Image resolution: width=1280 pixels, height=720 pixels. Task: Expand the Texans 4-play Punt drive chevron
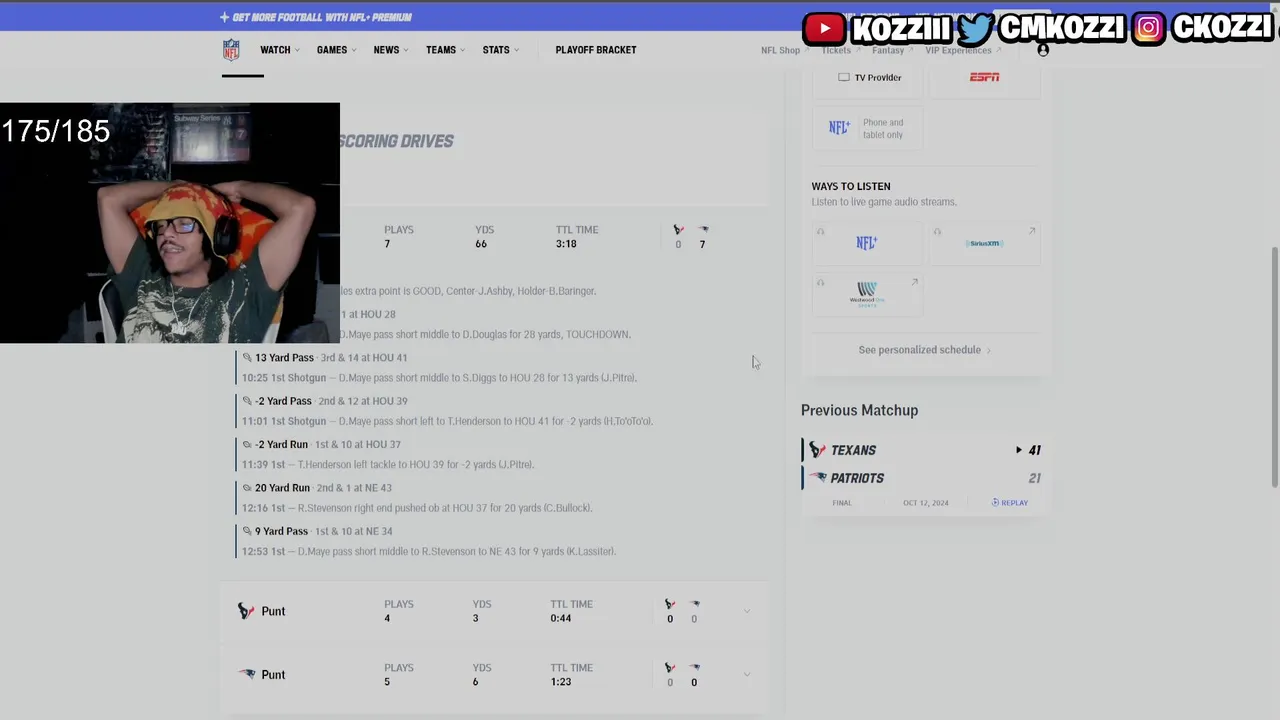pos(747,611)
